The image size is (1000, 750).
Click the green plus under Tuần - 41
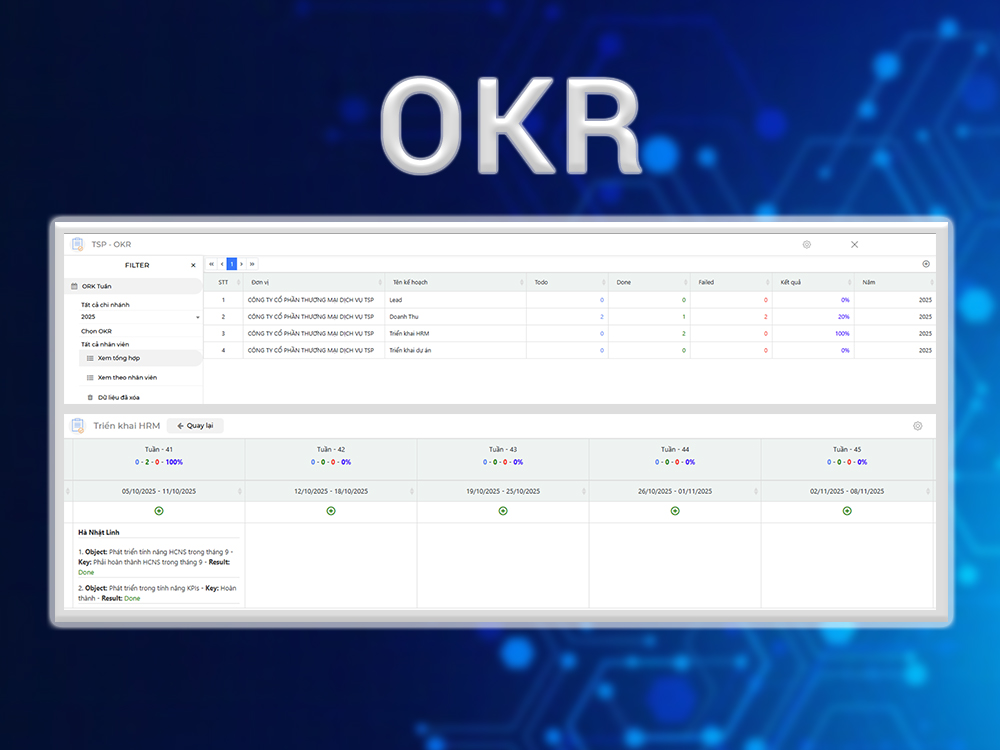[158, 511]
